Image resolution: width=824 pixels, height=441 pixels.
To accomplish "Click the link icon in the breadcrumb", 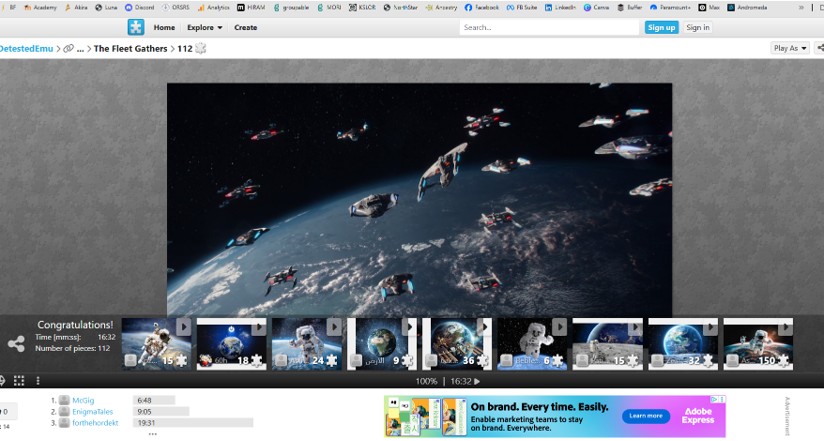I will point(68,48).
